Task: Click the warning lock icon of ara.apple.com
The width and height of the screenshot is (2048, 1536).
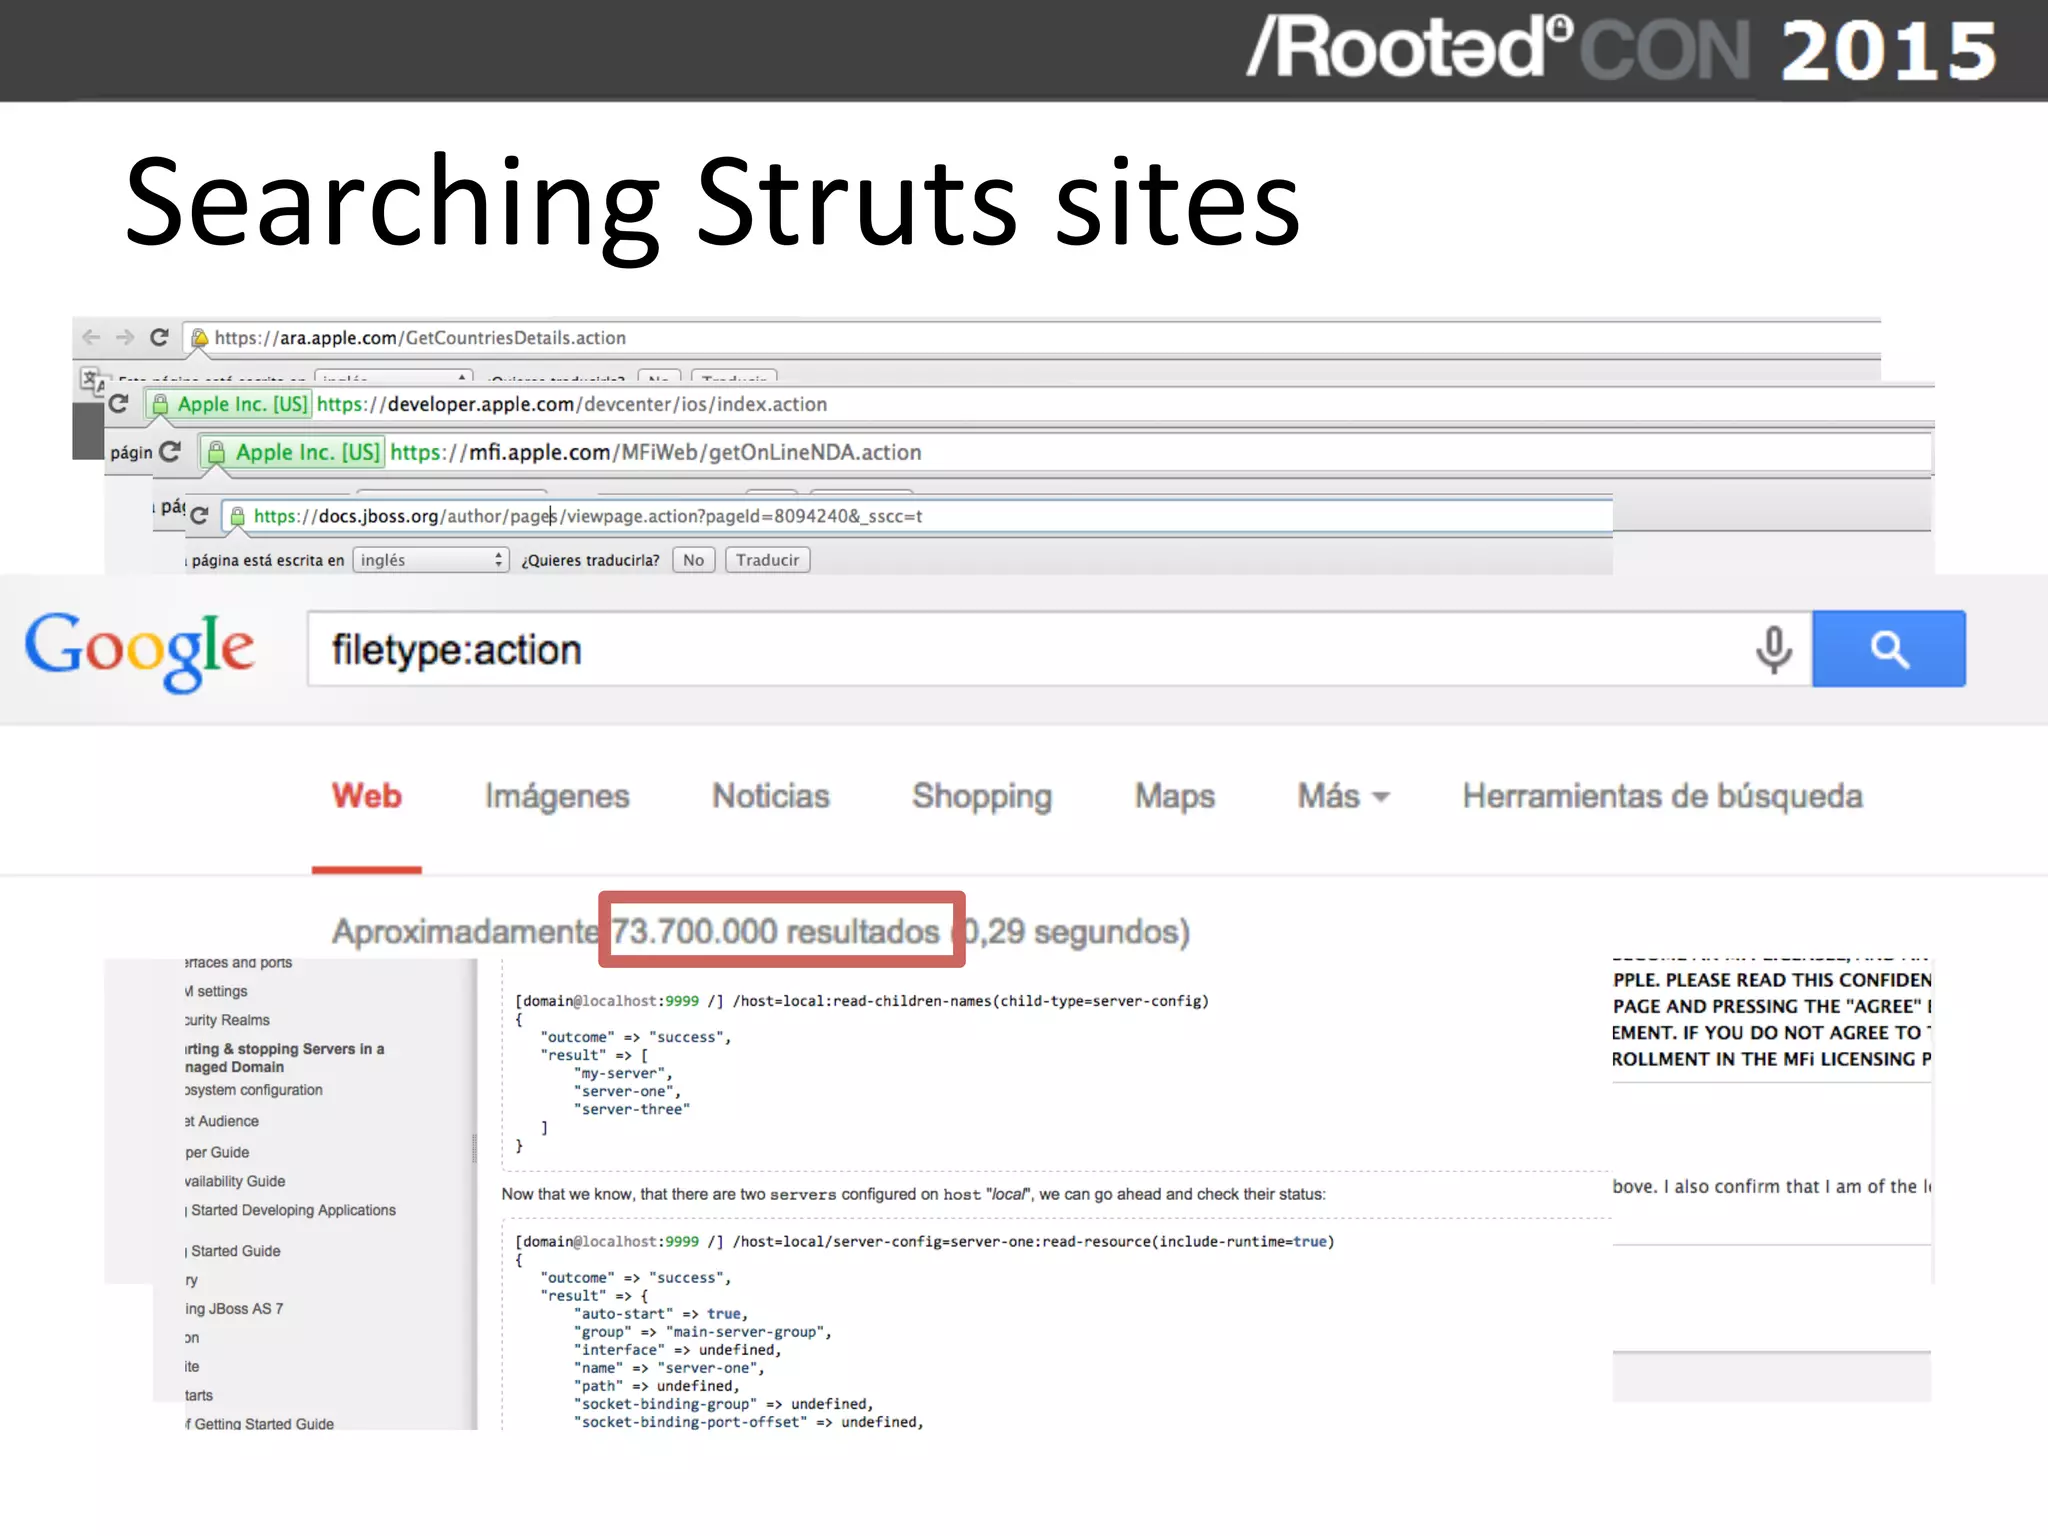Action: [x=200, y=338]
